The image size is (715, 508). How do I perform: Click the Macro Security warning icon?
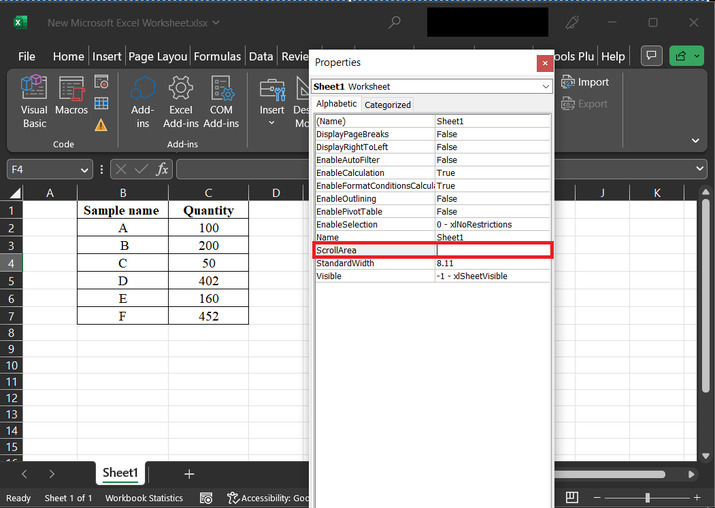pos(101,125)
